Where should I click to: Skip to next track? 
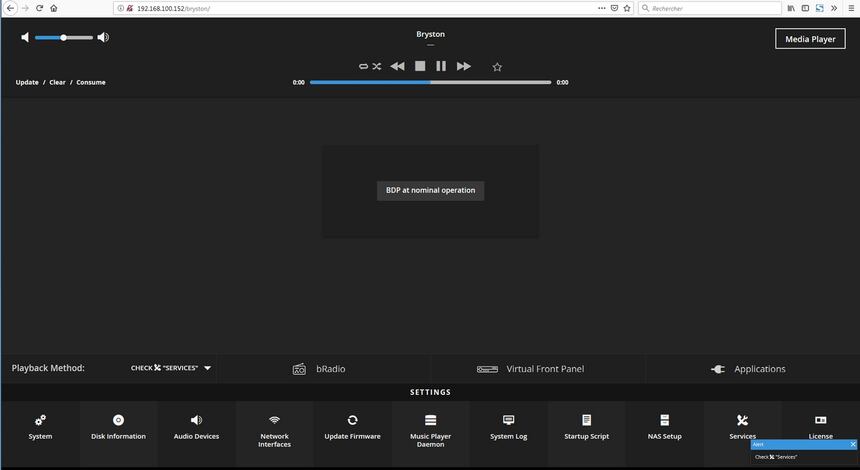click(x=463, y=66)
